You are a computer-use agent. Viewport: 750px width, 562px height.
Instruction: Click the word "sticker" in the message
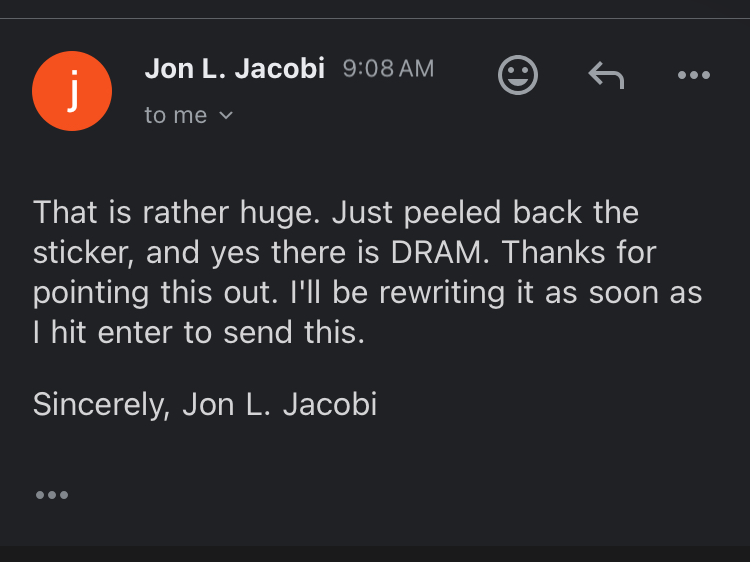pos(81,253)
